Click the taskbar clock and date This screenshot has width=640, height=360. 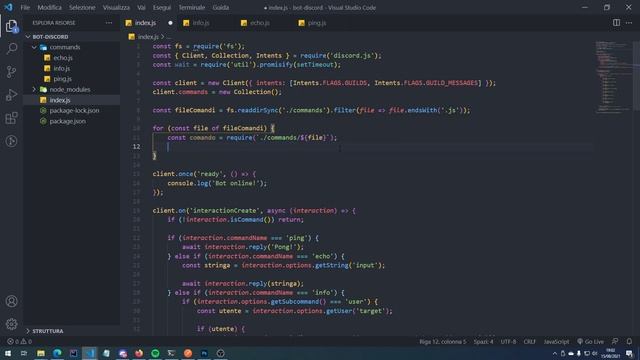click(x=611, y=353)
